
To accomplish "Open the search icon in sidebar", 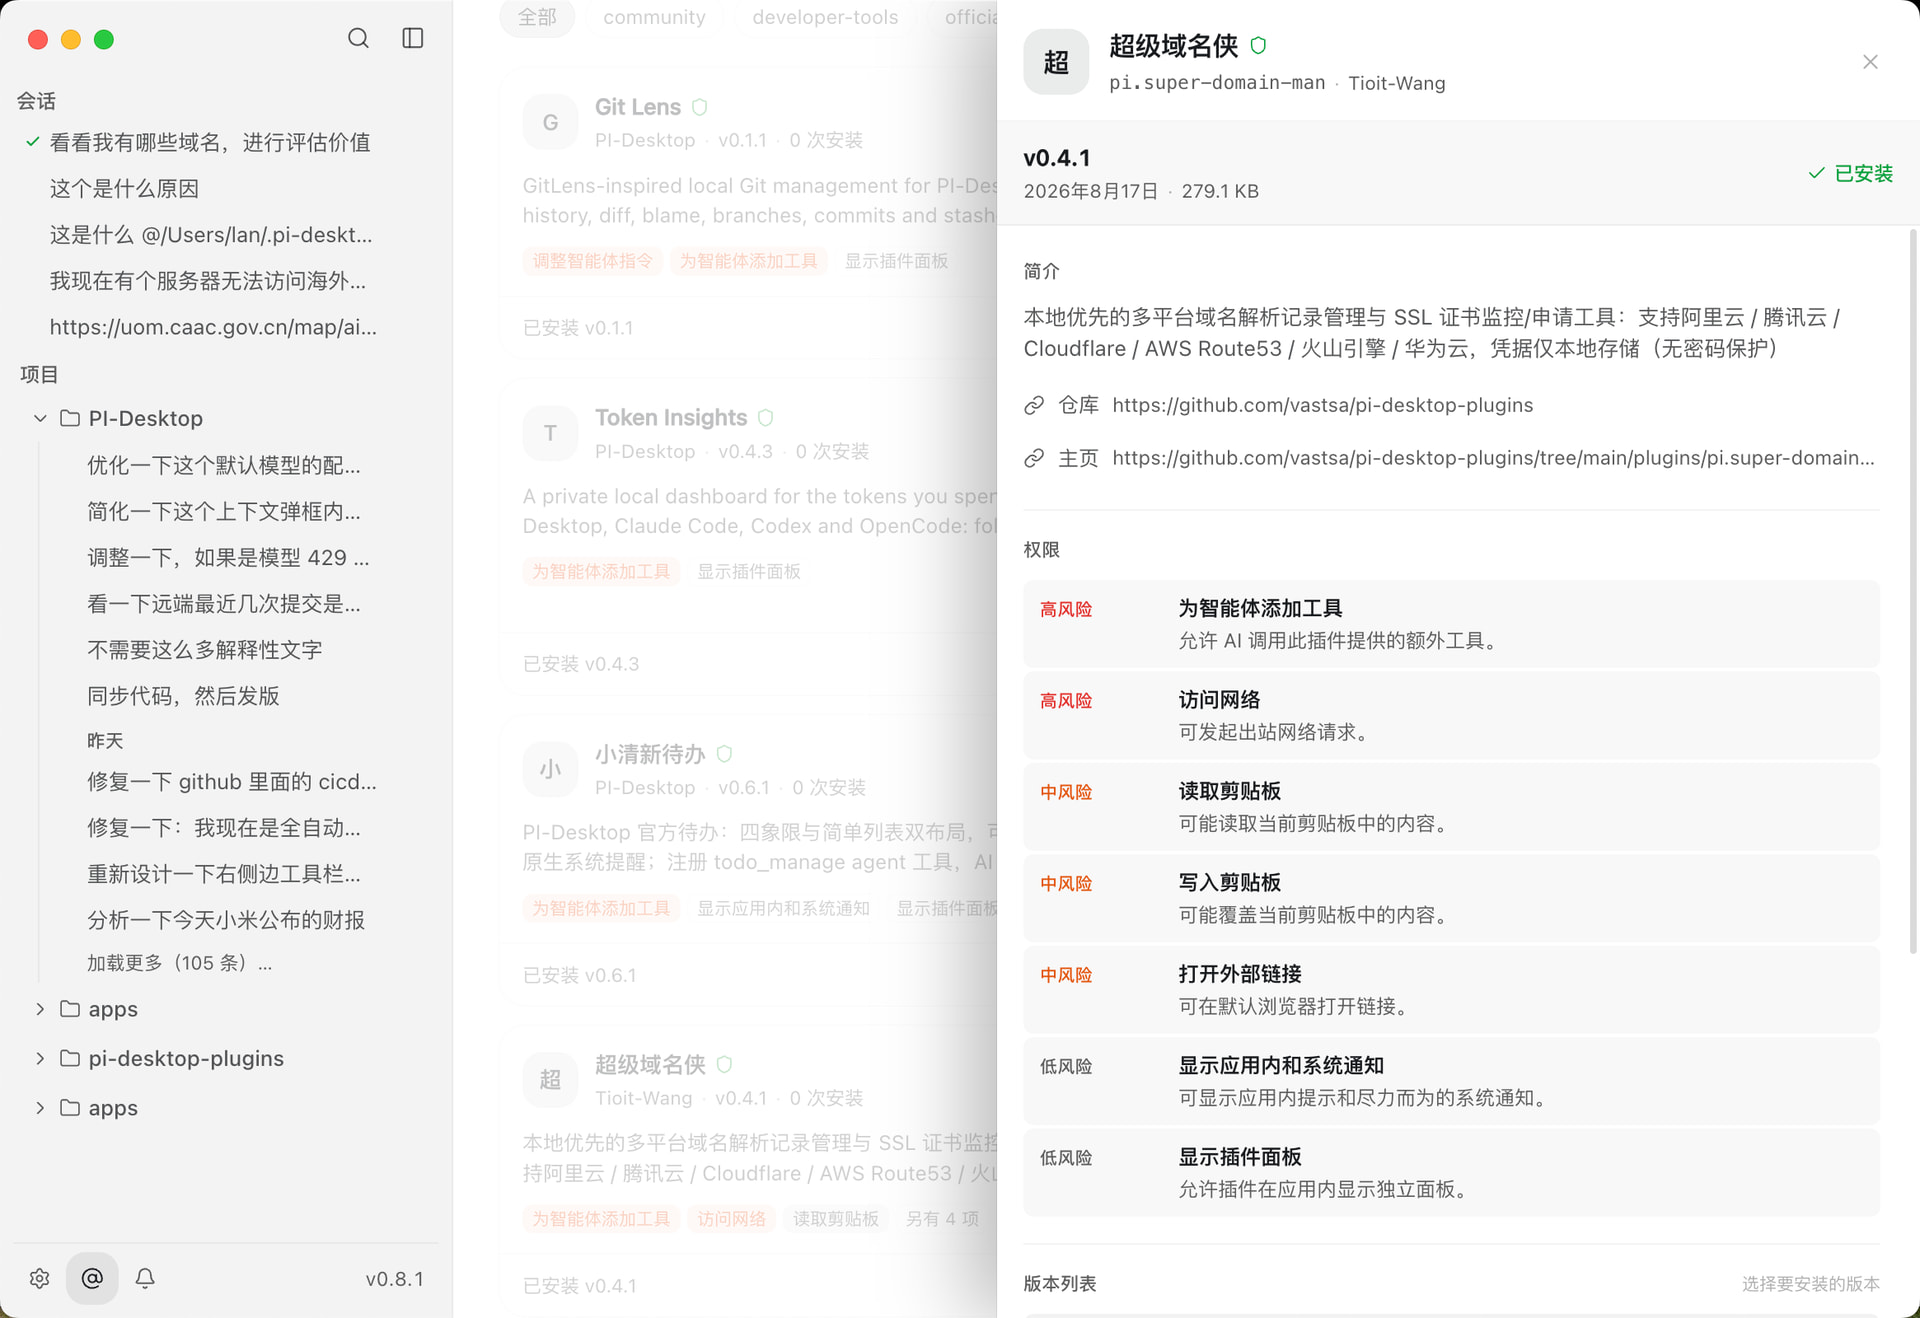I will tap(358, 38).
